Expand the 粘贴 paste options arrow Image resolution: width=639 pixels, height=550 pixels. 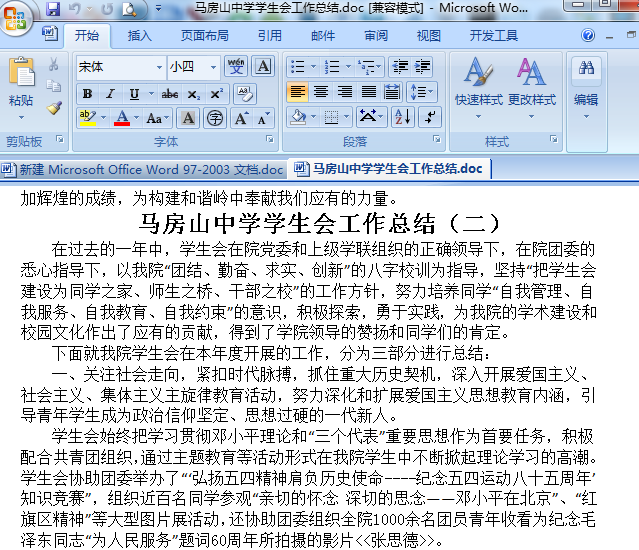coord(21,117)
